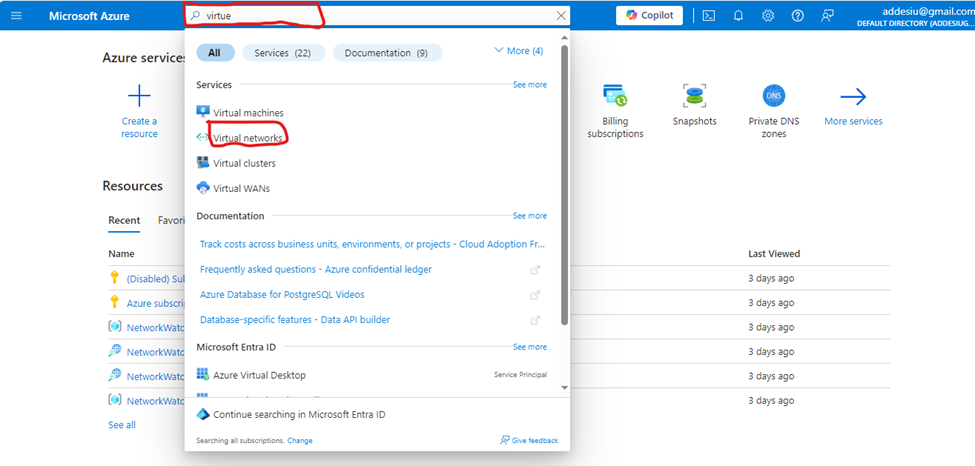This screenshot has width=975, height=466.
Task: Open the Snapshots service icon
Action: 694,96
